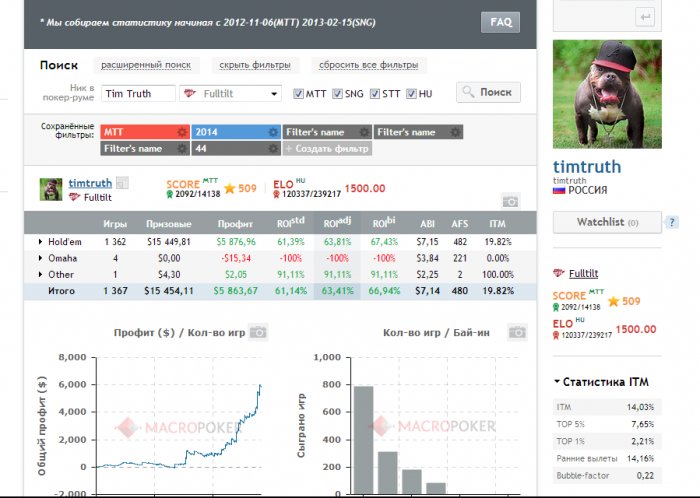Click the Поиск search button
This screenshot has width=700, height=498.
click(x=488, y=92)
